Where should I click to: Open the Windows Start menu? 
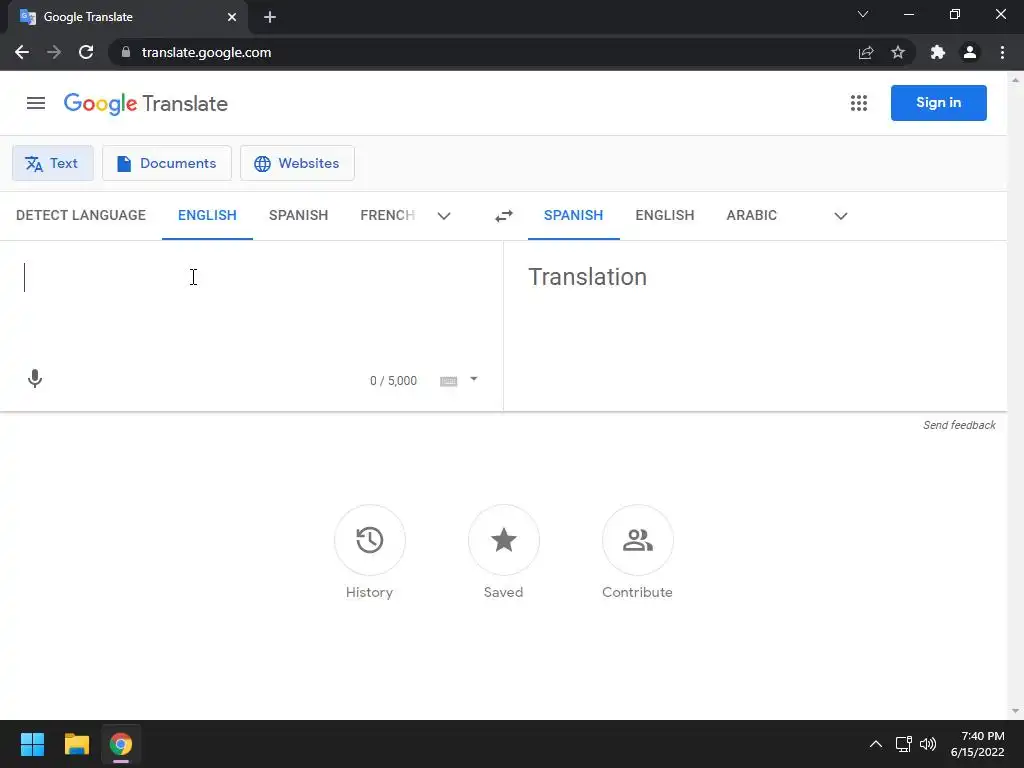(33, 744)
